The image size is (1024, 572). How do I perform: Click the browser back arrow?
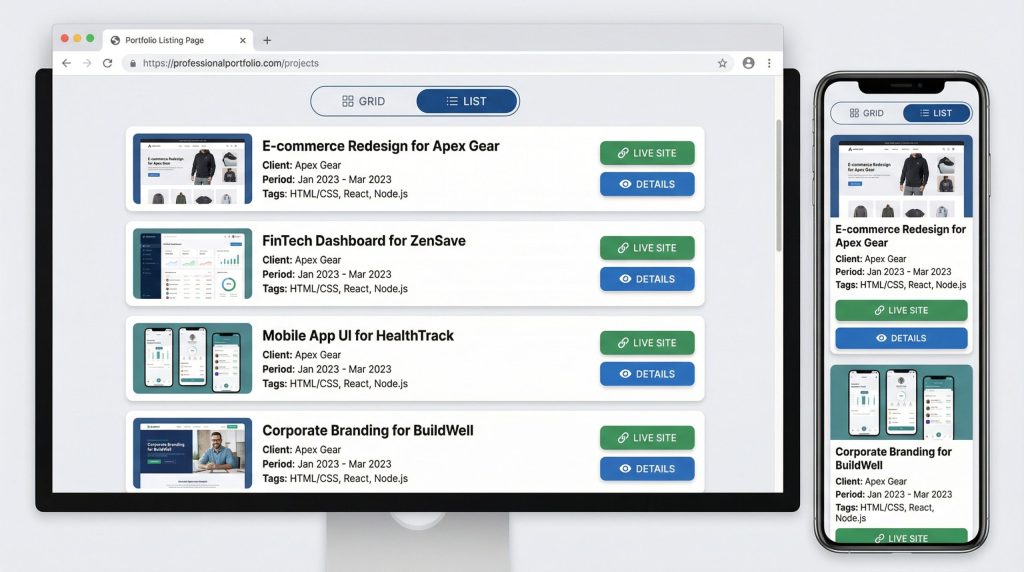pos(66,63)
